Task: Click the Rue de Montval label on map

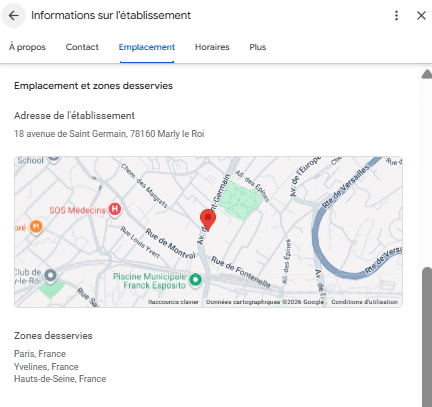Action: (x=170, y=244)
